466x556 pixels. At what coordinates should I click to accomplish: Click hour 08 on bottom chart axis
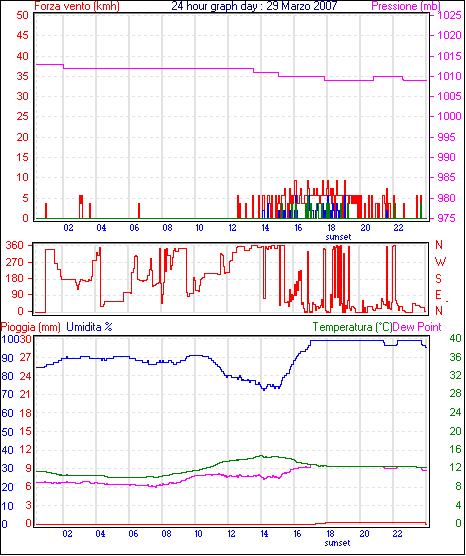[x=166, y=534]
